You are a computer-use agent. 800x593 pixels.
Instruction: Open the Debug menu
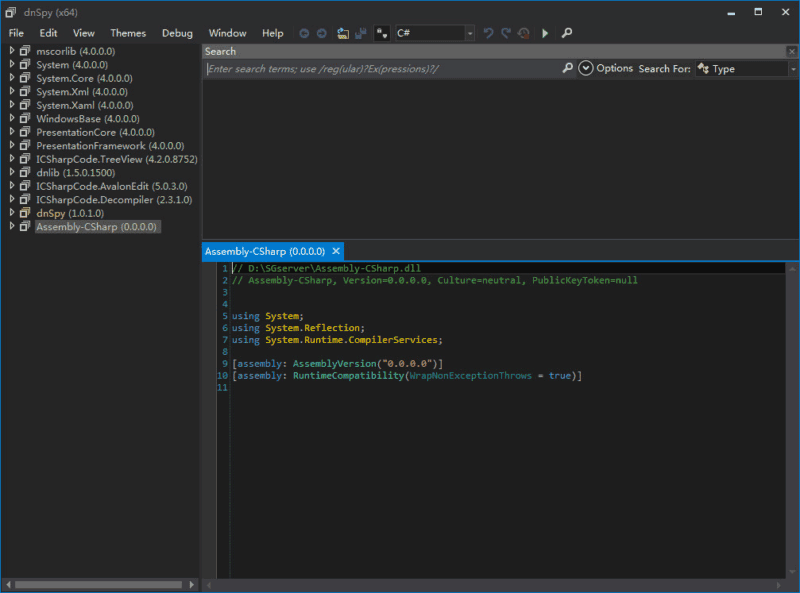(x=177, y=33)
